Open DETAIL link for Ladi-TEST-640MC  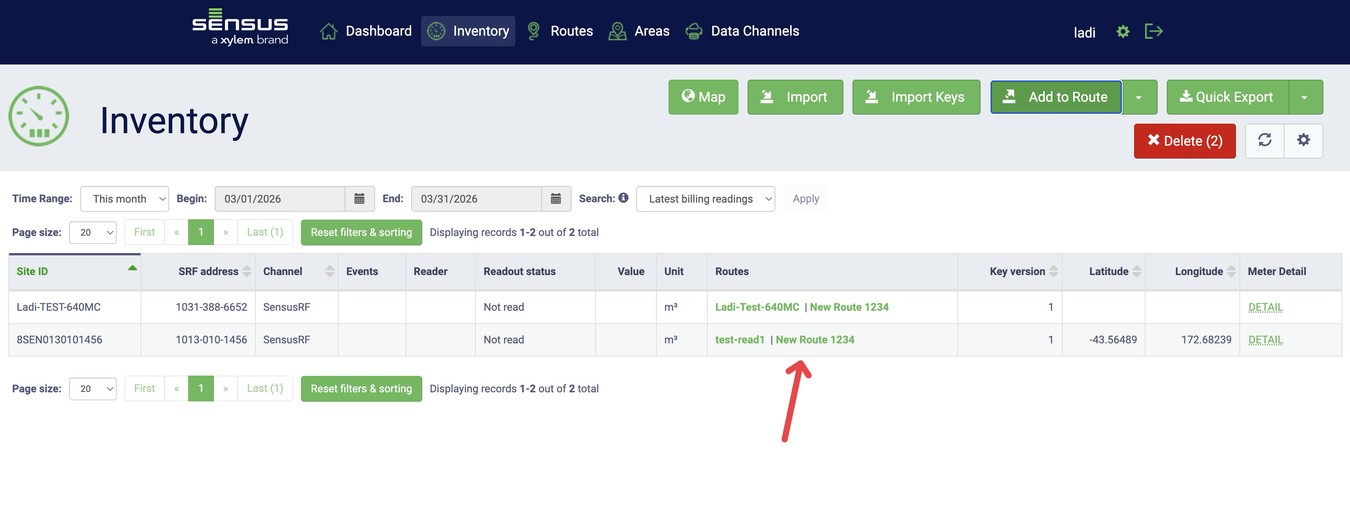tap(1265, 307)
